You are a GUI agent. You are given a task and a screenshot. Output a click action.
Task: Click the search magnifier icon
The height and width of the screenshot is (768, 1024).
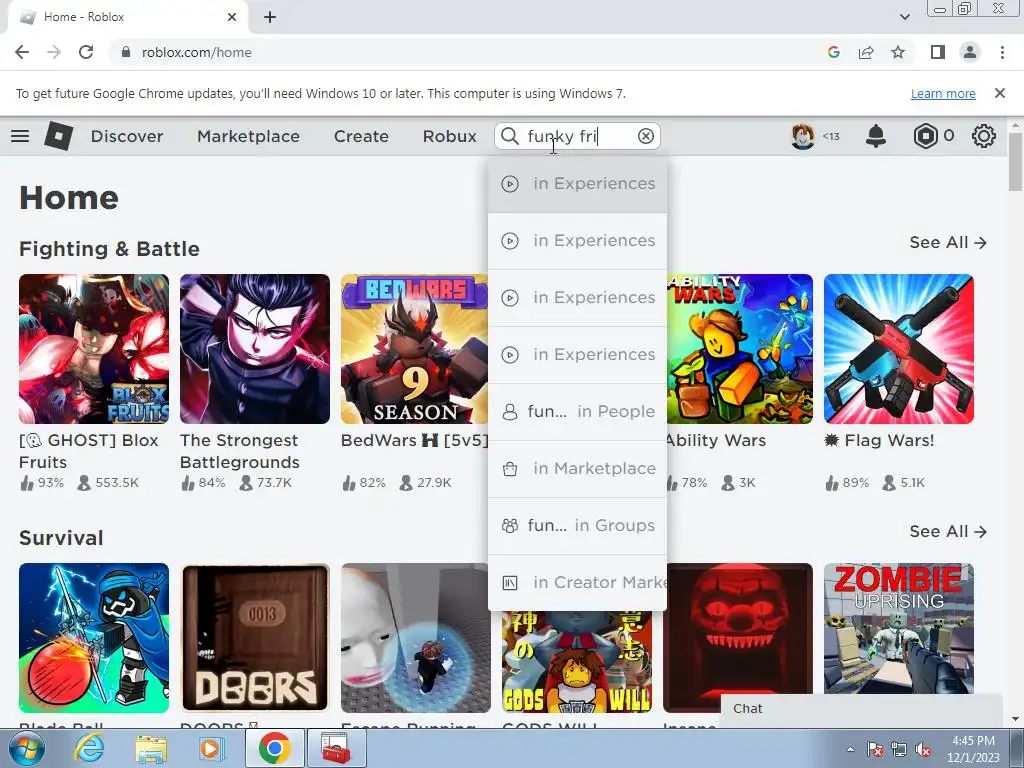tap(509, 136)
